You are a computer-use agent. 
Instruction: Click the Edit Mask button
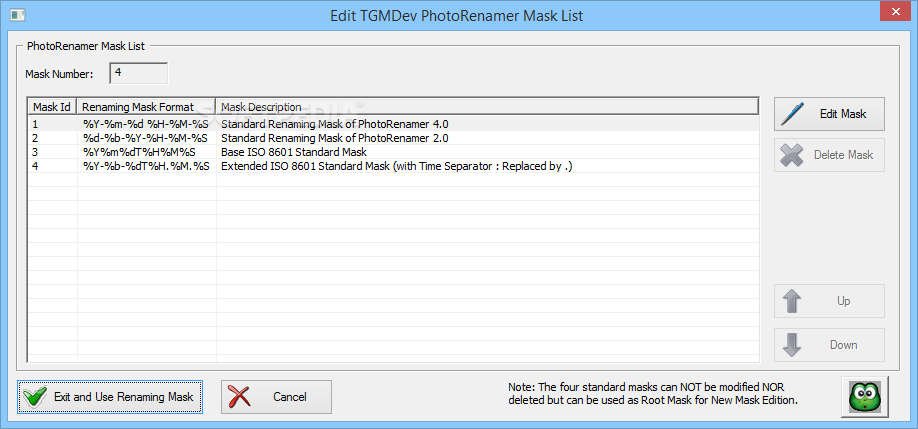coord(829,114)
